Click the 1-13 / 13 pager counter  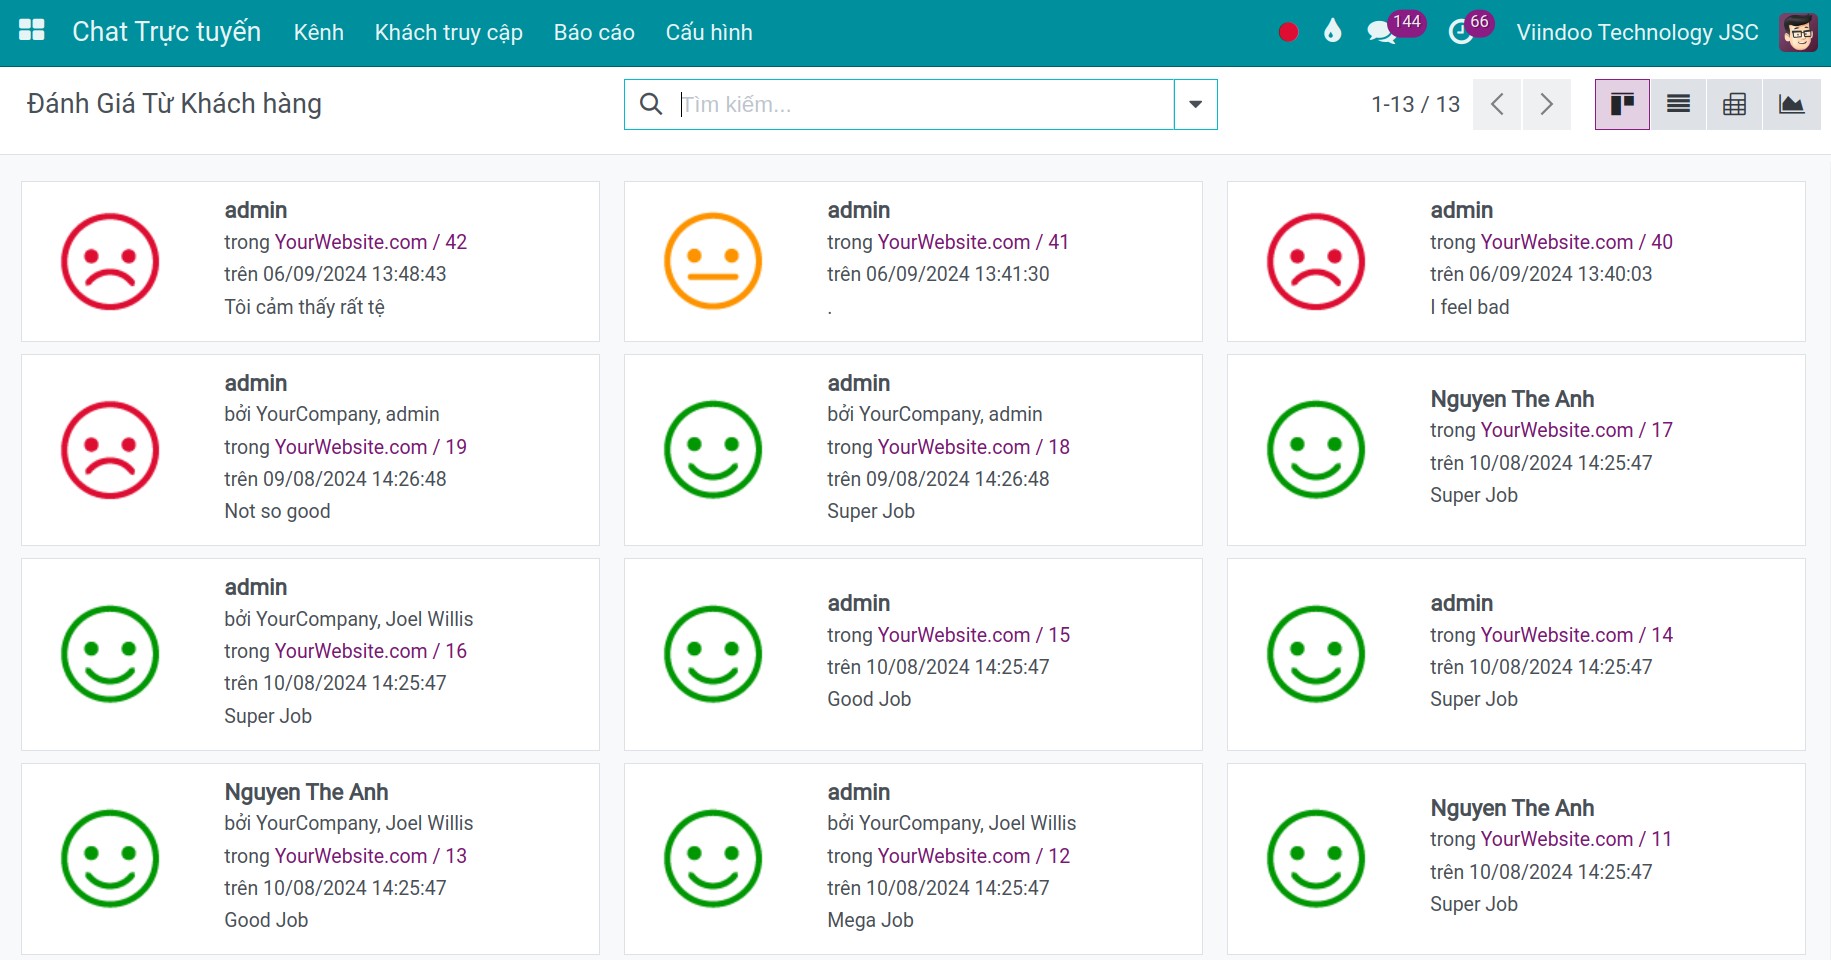(x=1415, y=104)
